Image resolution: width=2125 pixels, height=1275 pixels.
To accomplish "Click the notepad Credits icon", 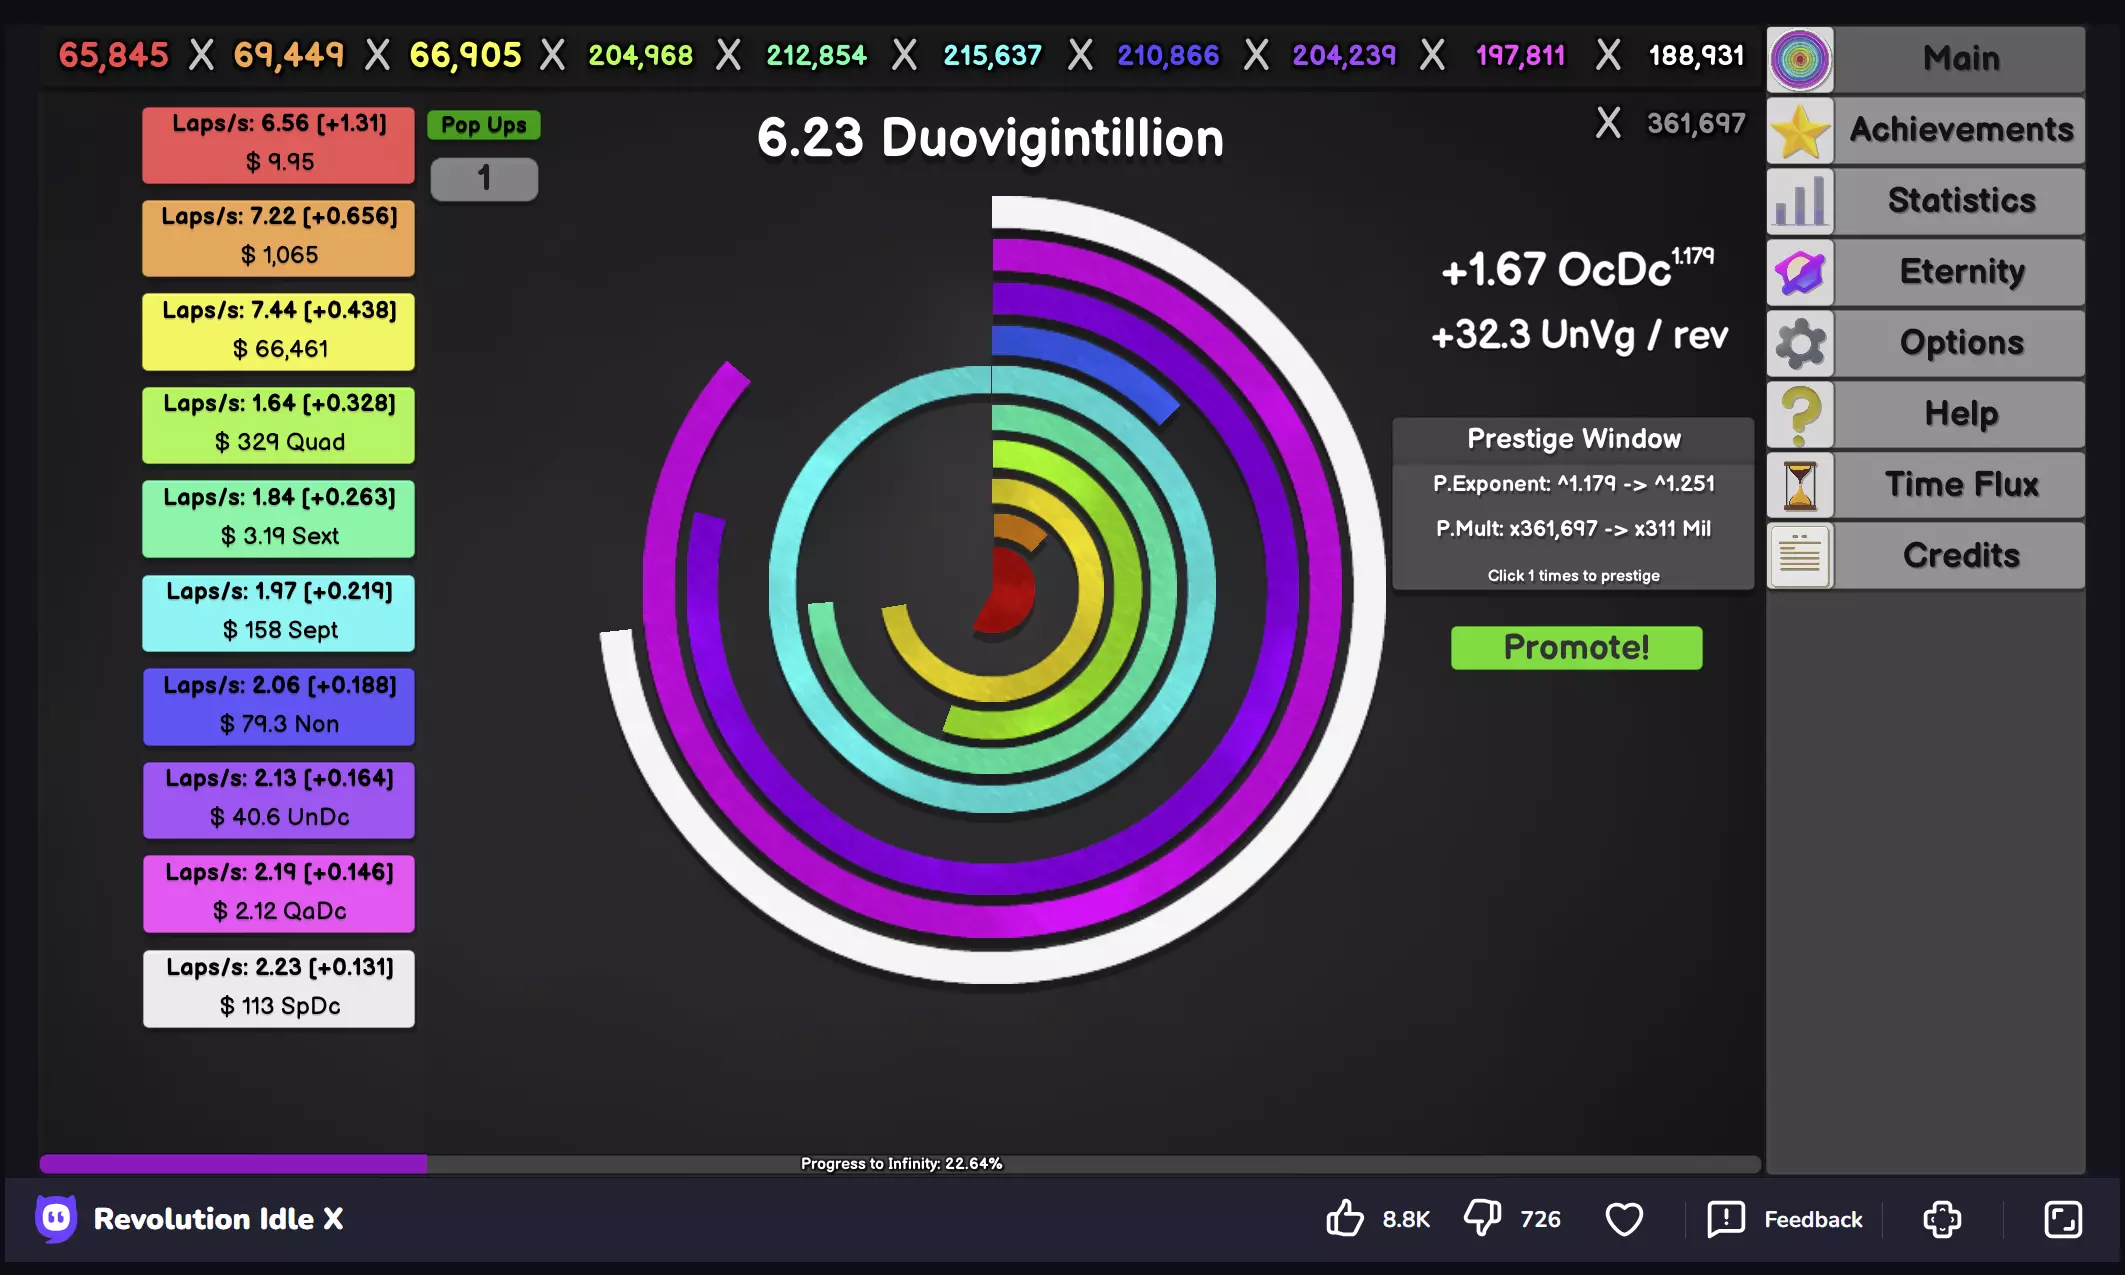I will pos(1800,556).
